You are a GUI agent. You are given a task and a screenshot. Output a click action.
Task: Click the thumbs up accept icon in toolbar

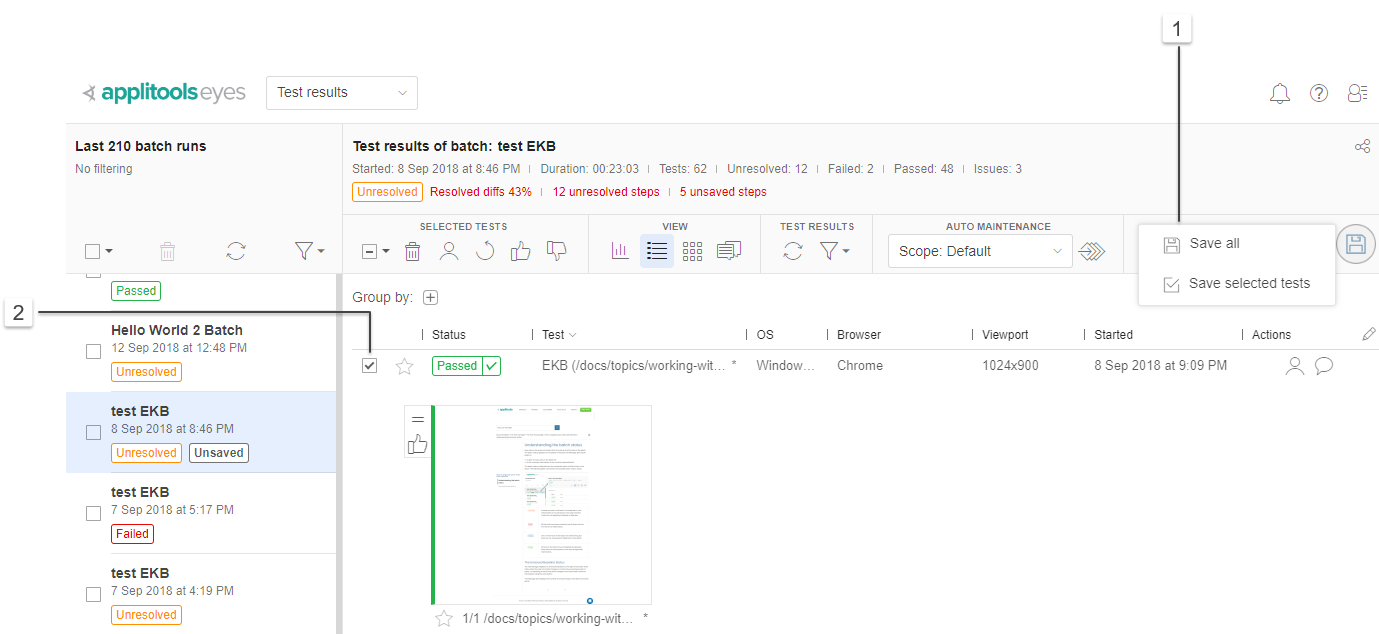tap(520, 251)
